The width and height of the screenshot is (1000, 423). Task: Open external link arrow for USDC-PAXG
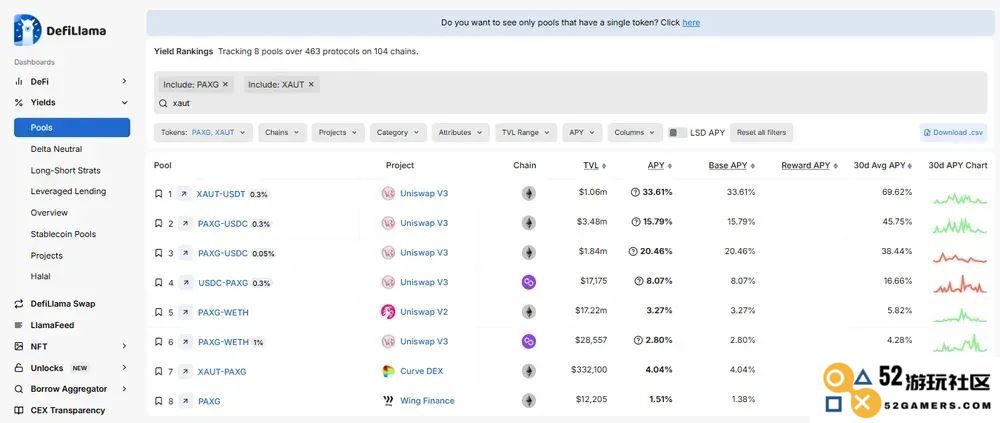coord(185,283)
